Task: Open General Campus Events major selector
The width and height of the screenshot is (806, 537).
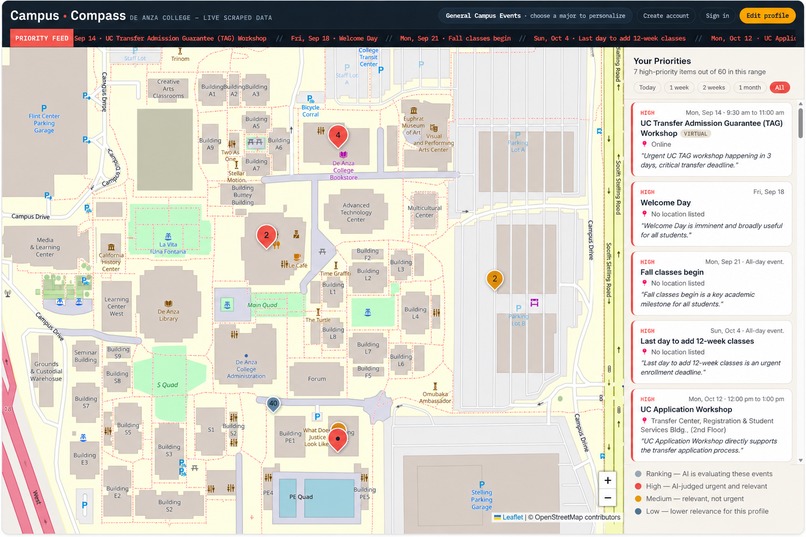Action: [x=535, y=16]
